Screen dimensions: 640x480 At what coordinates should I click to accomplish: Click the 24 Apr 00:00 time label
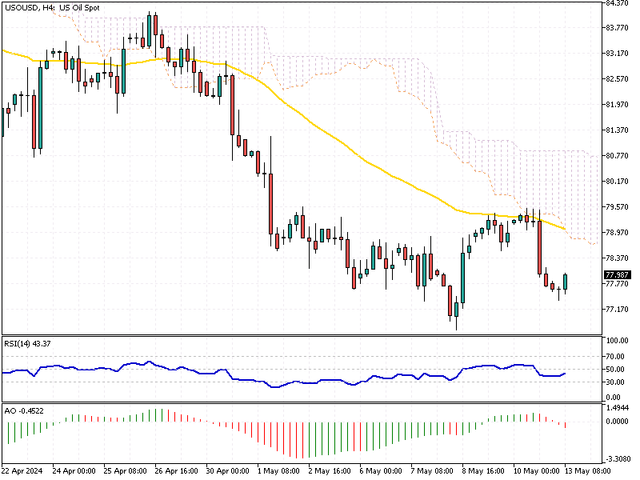click(74, 471)
